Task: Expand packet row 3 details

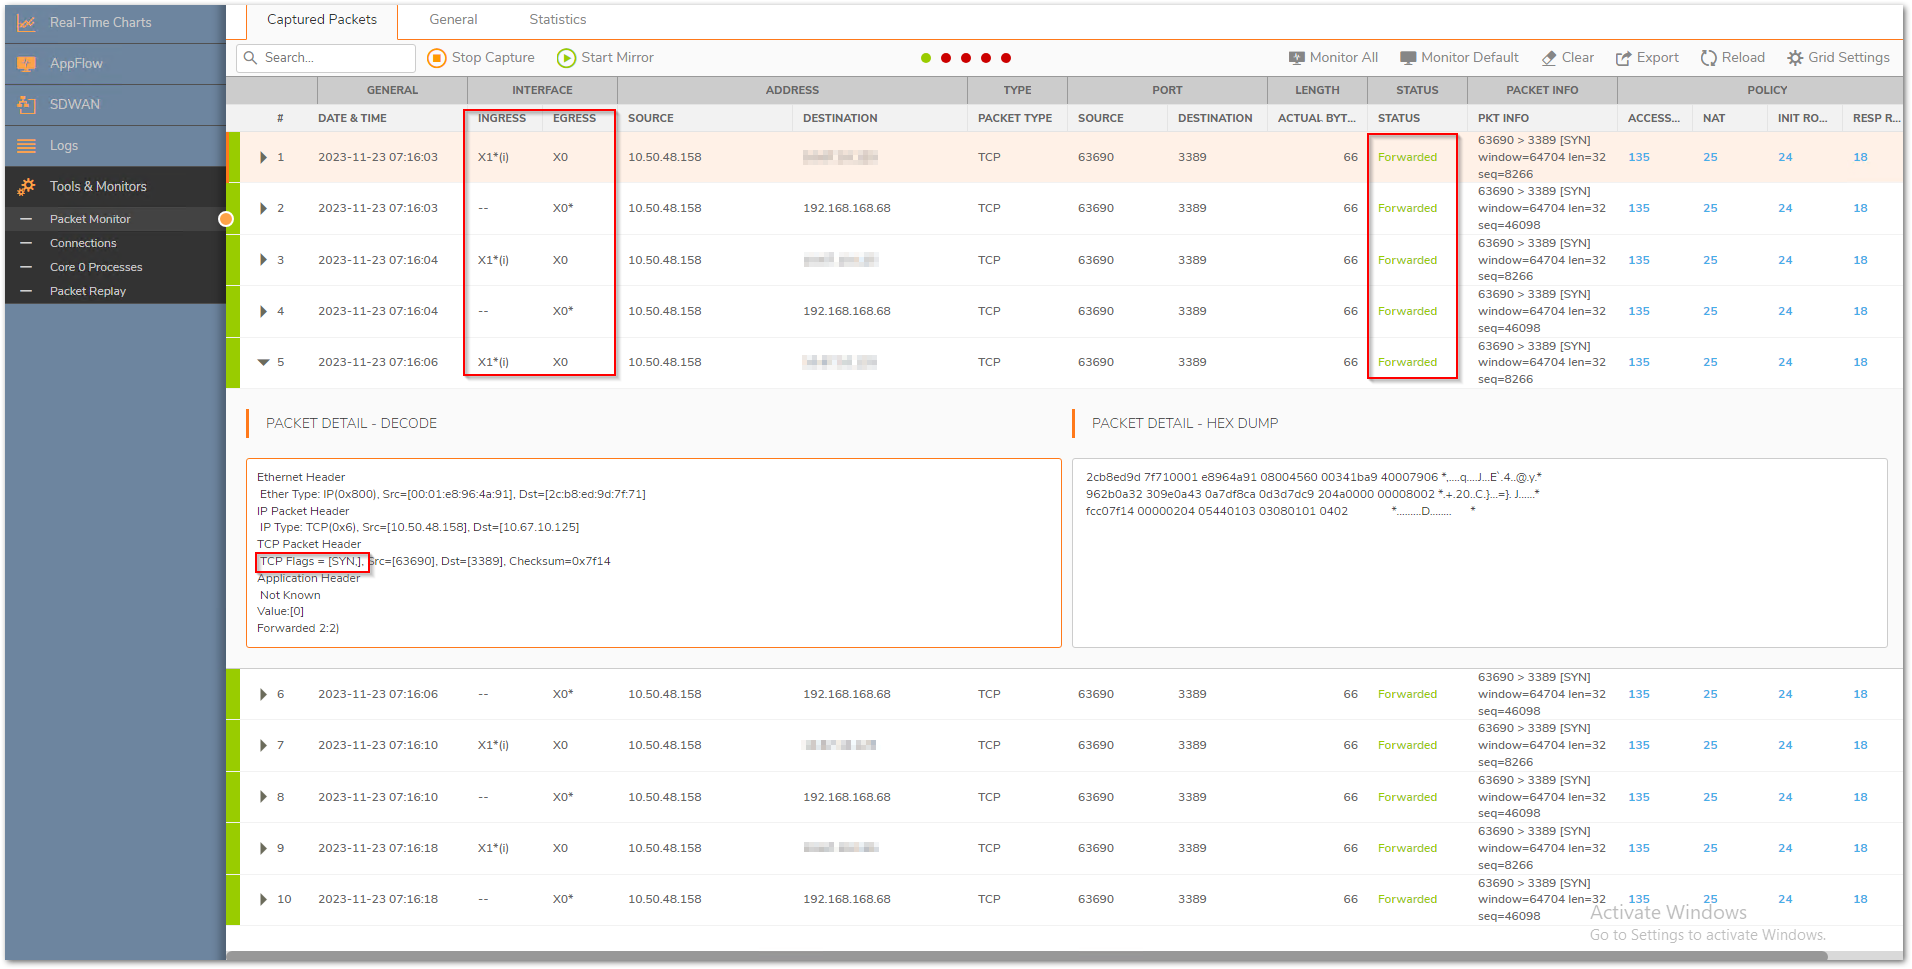Action: (264, 260)
